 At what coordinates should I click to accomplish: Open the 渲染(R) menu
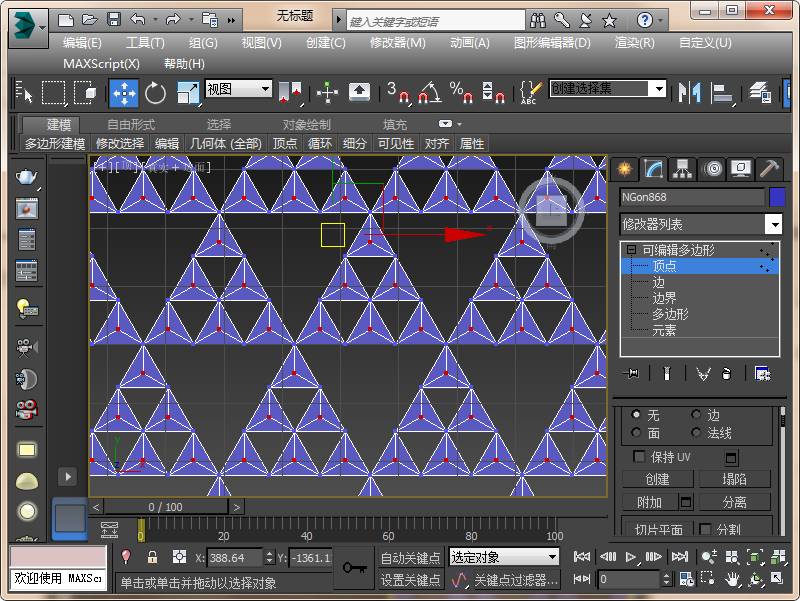click(x=634, y=42)
